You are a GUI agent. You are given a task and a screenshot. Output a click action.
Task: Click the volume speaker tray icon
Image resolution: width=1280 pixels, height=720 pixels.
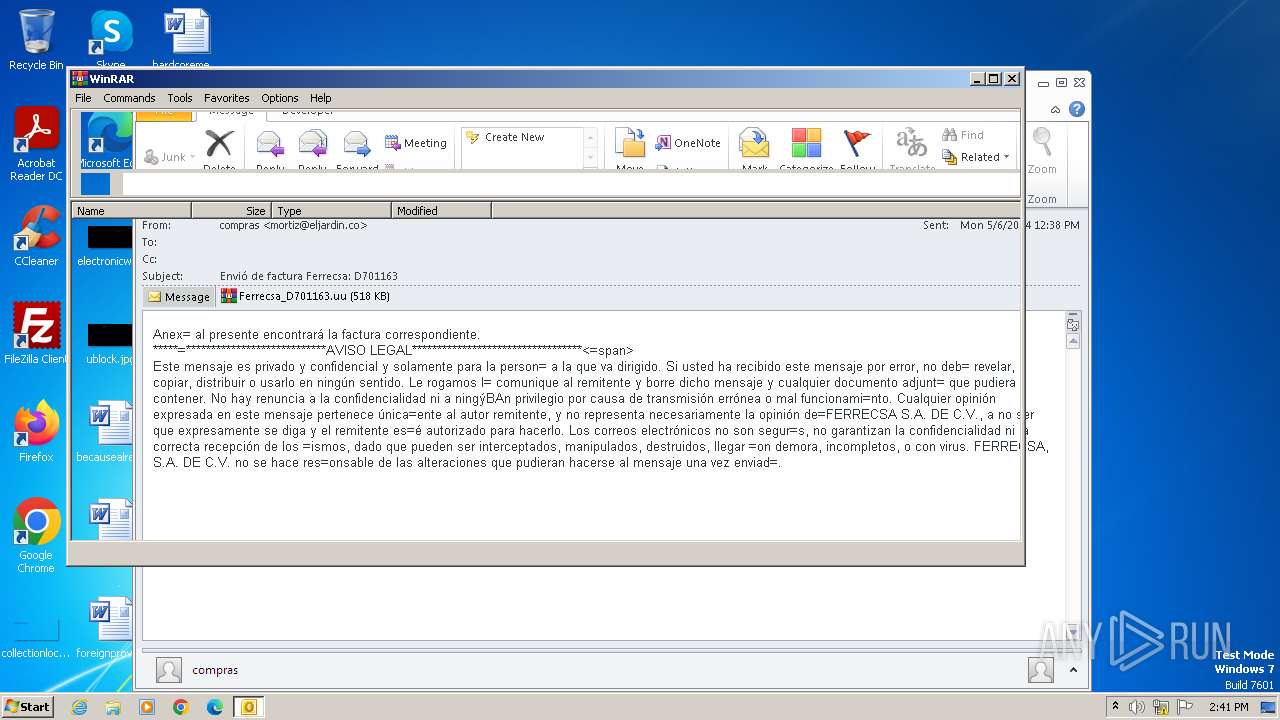click(1137, 707)
